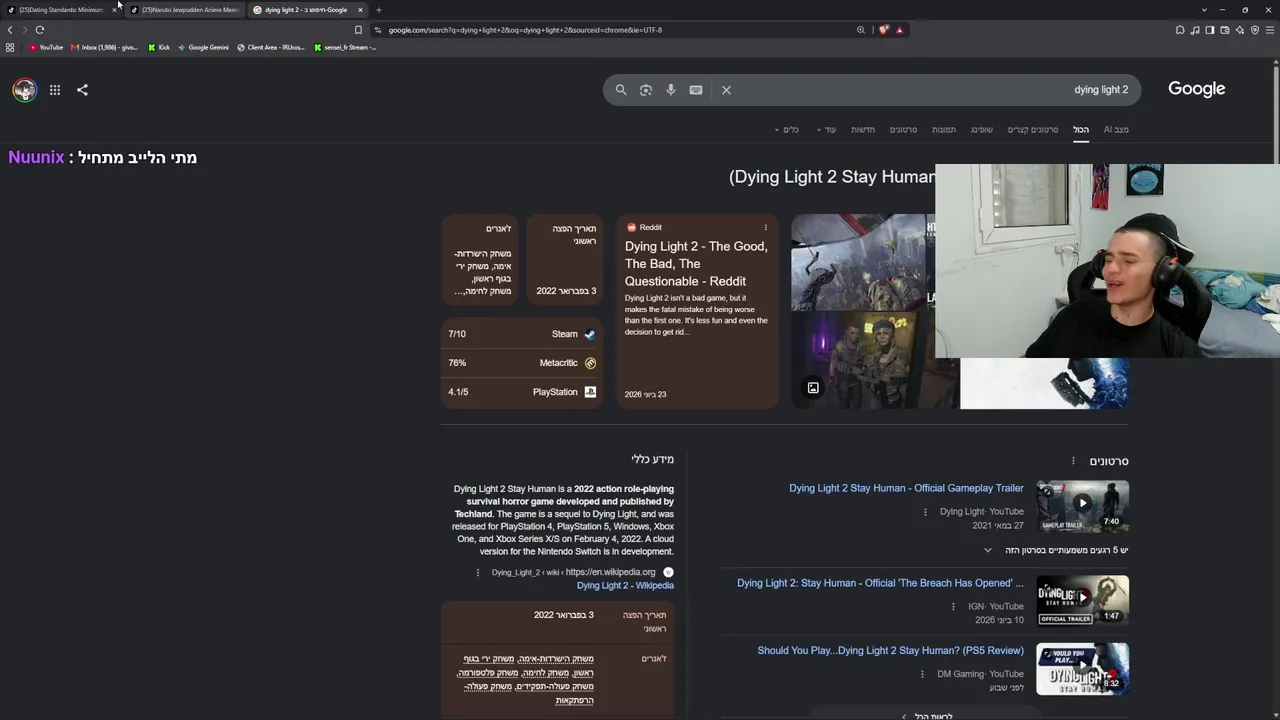Viewport: 1280px width, 720px height.
Task: Select the 'חדשות' search tab
Action: pos(863,129)
